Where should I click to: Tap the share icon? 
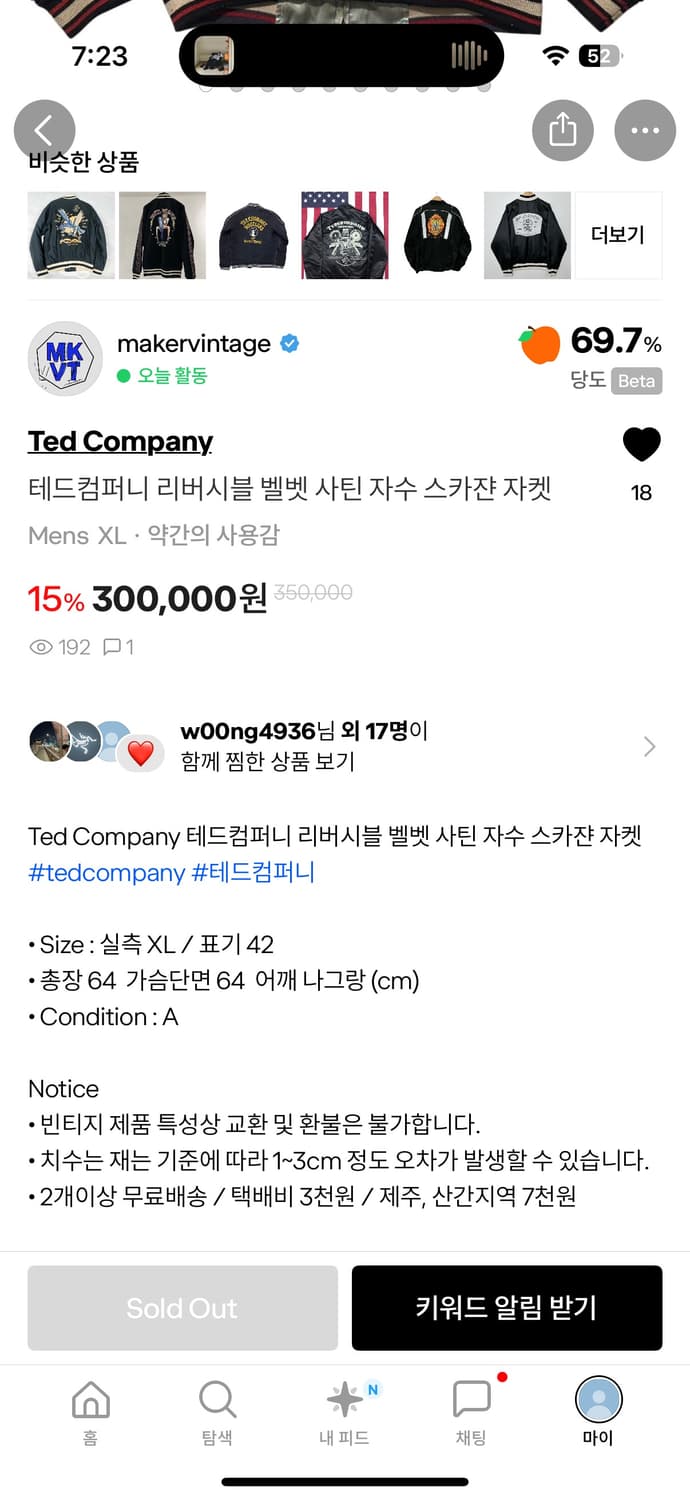(x=563, y=131)
